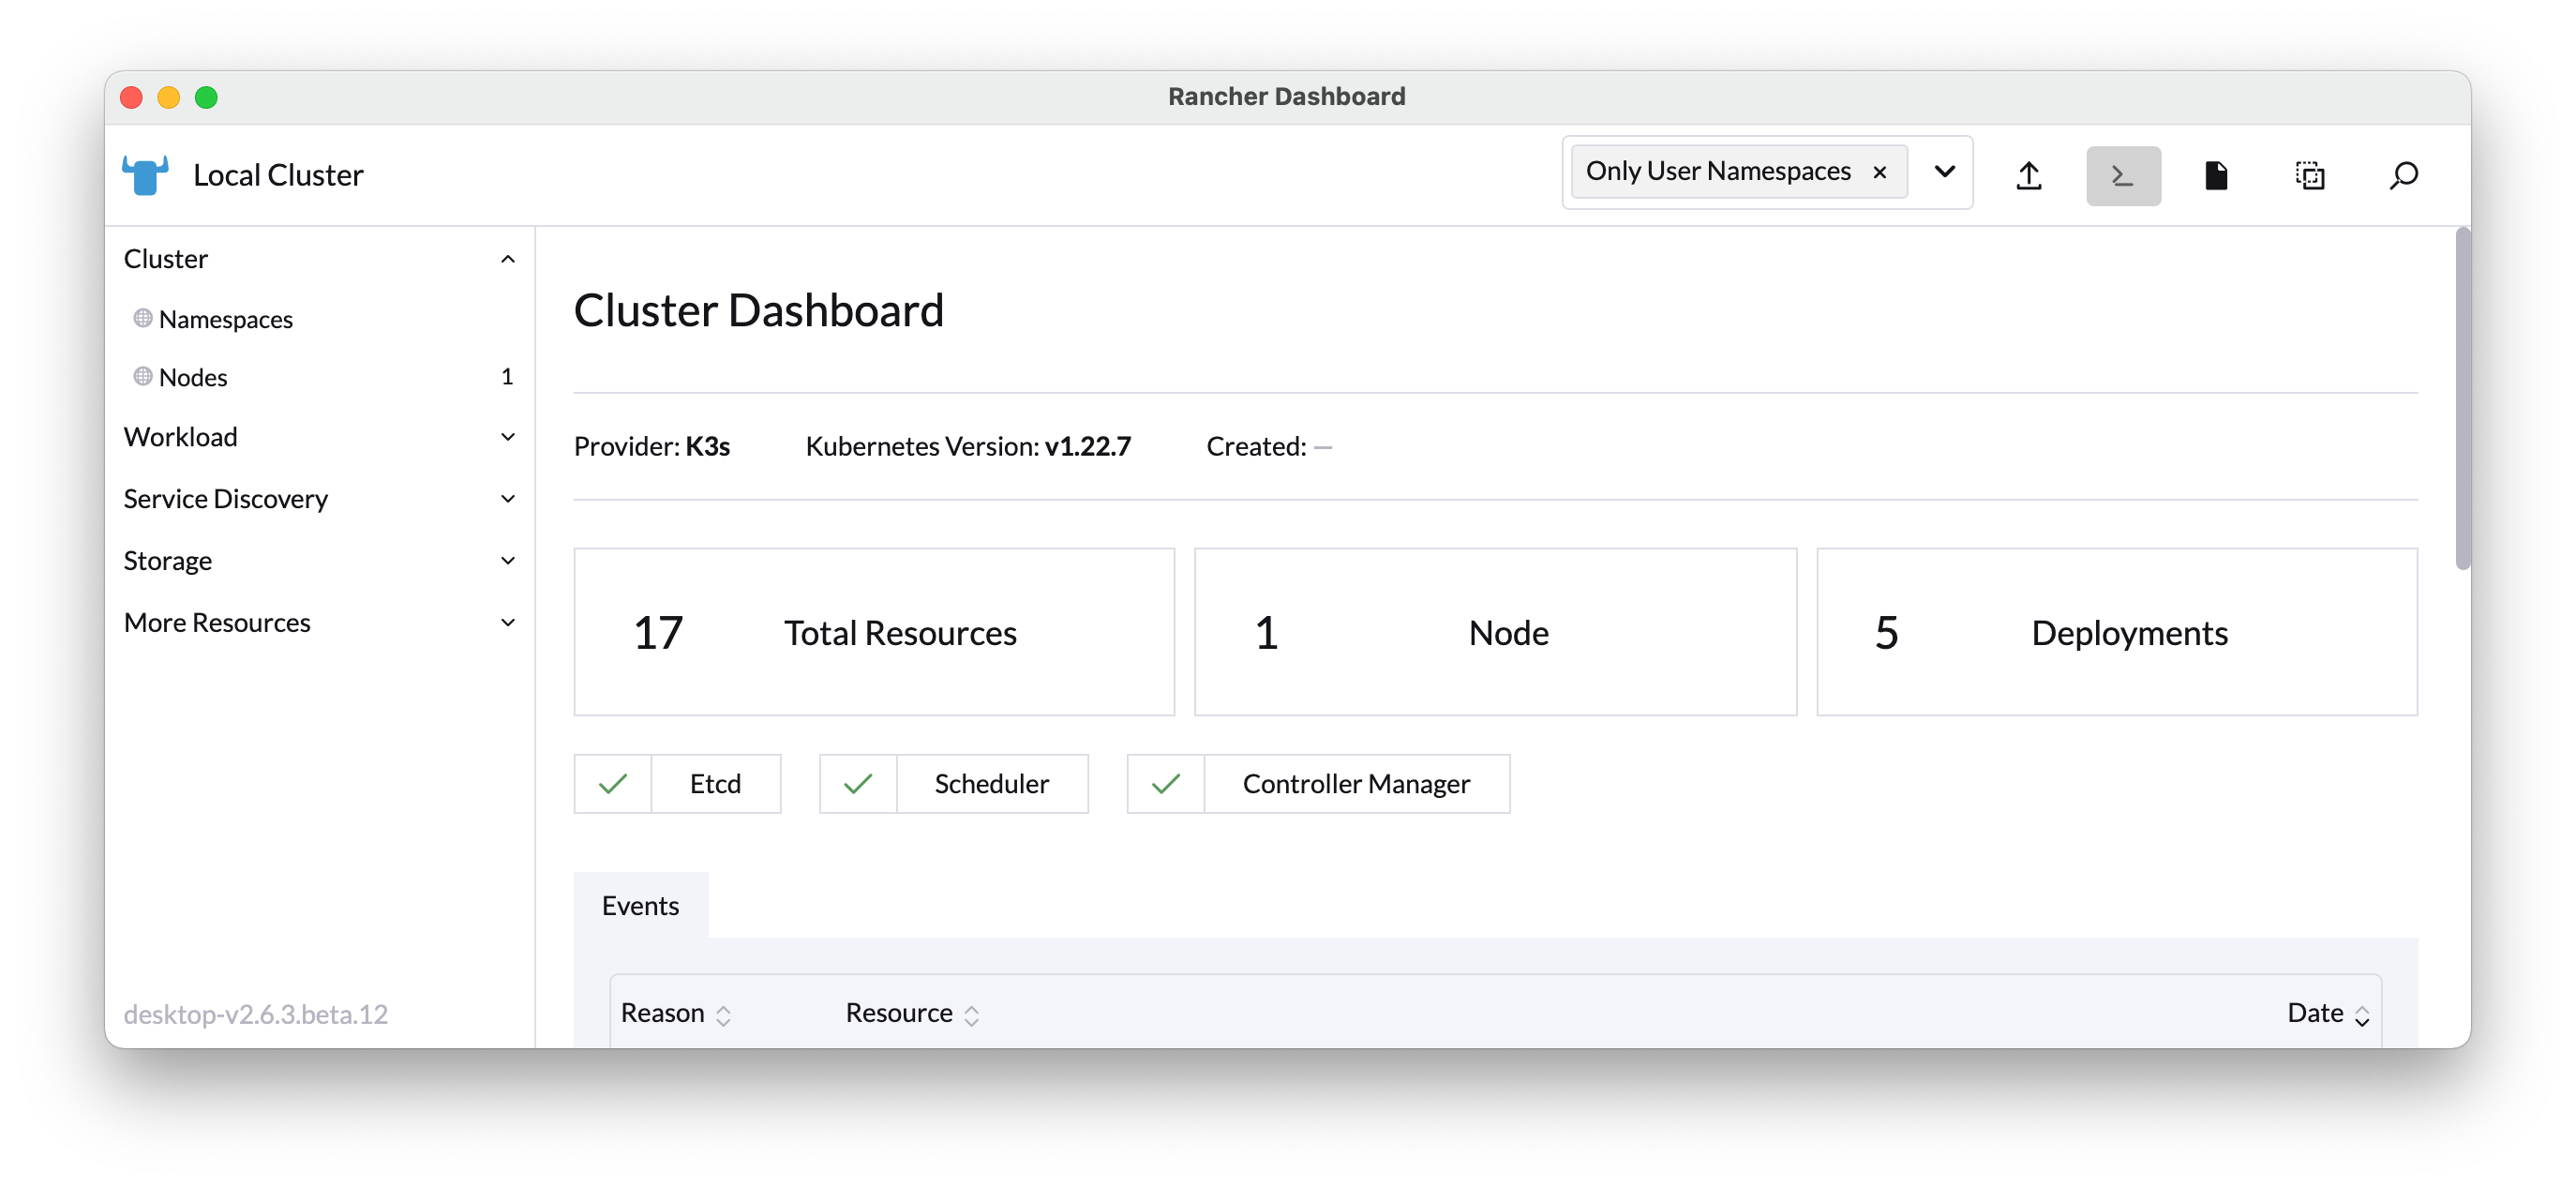2576x1187 pixels.
Task: Open the namespace filter dropdown arrow
Action: point(1944,171)
